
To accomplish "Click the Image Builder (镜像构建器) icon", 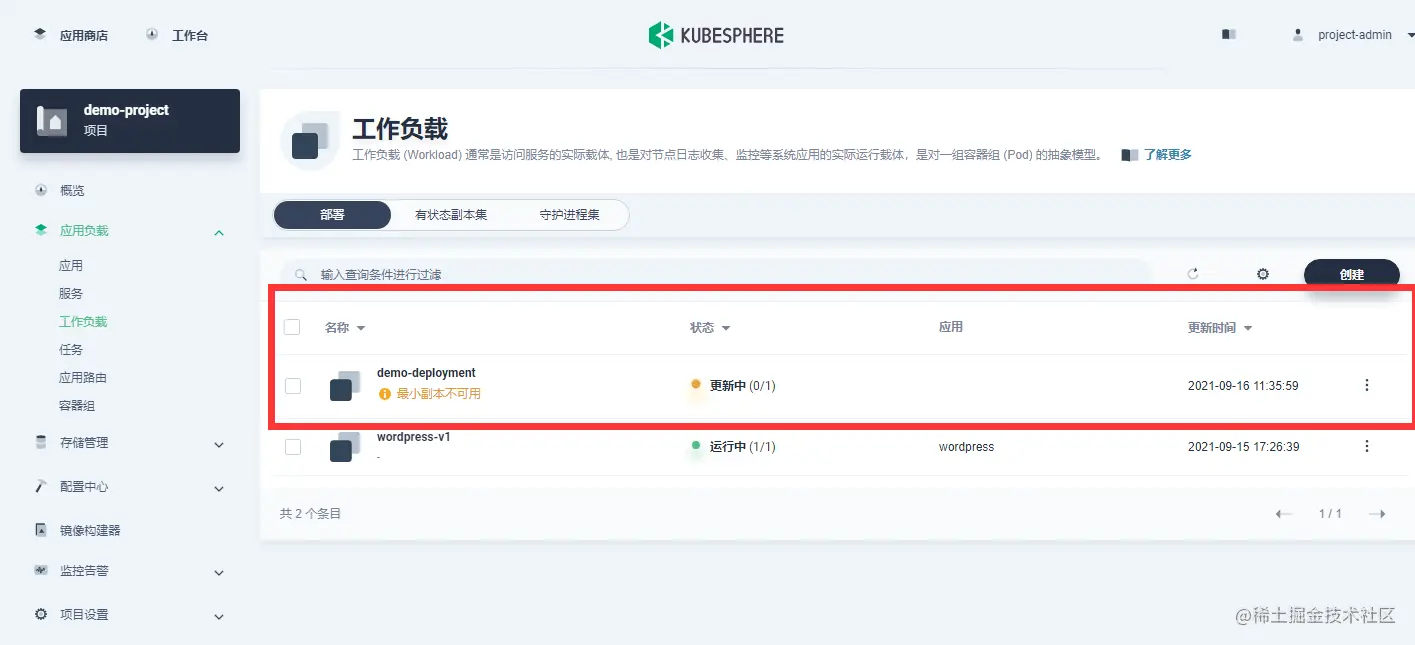I will [x=41, y=530].
